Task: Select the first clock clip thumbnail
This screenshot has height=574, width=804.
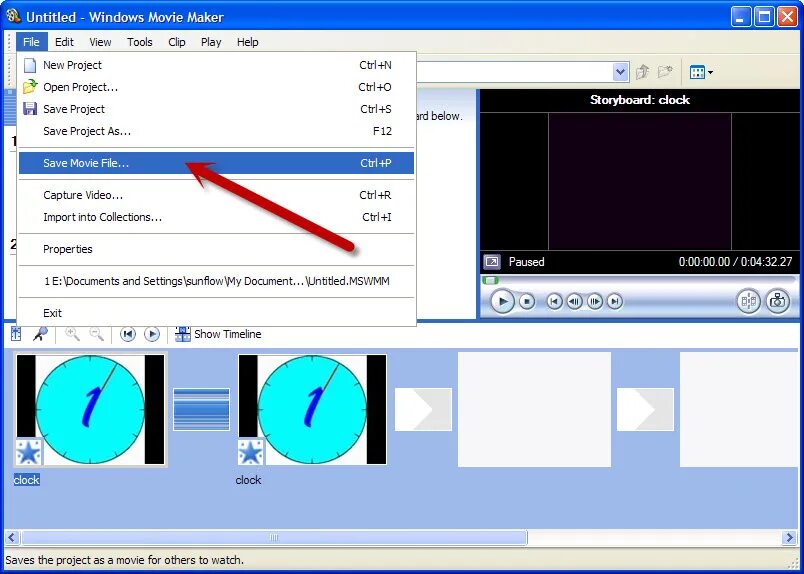Action: pos(90,409)
